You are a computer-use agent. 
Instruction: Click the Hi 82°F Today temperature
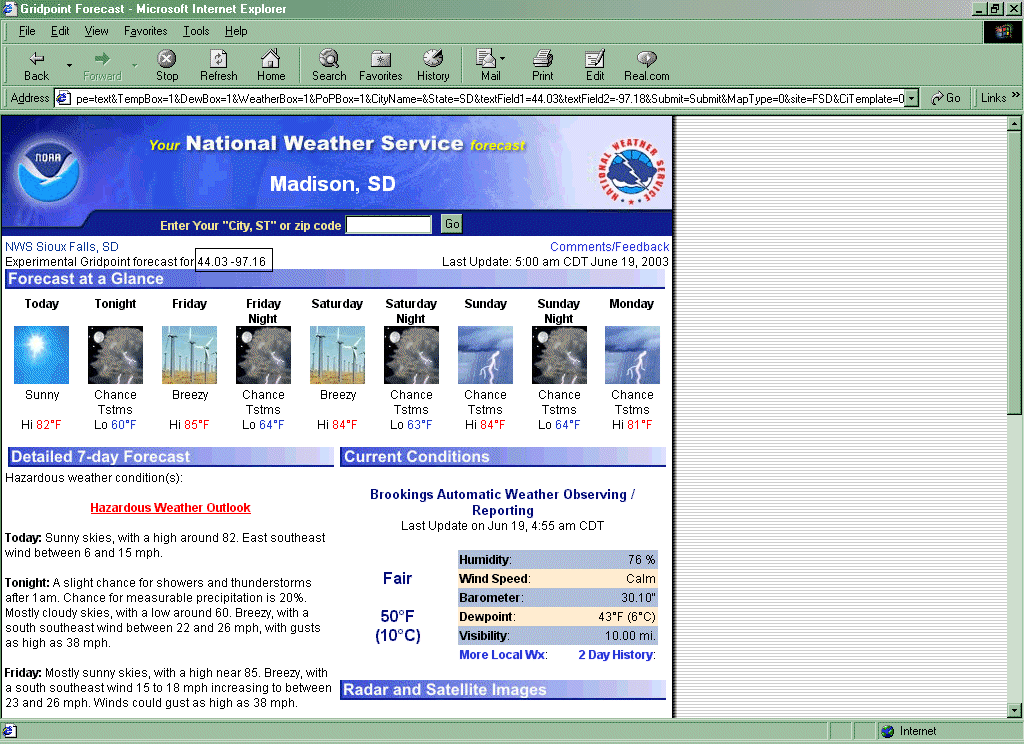point(41,425)
